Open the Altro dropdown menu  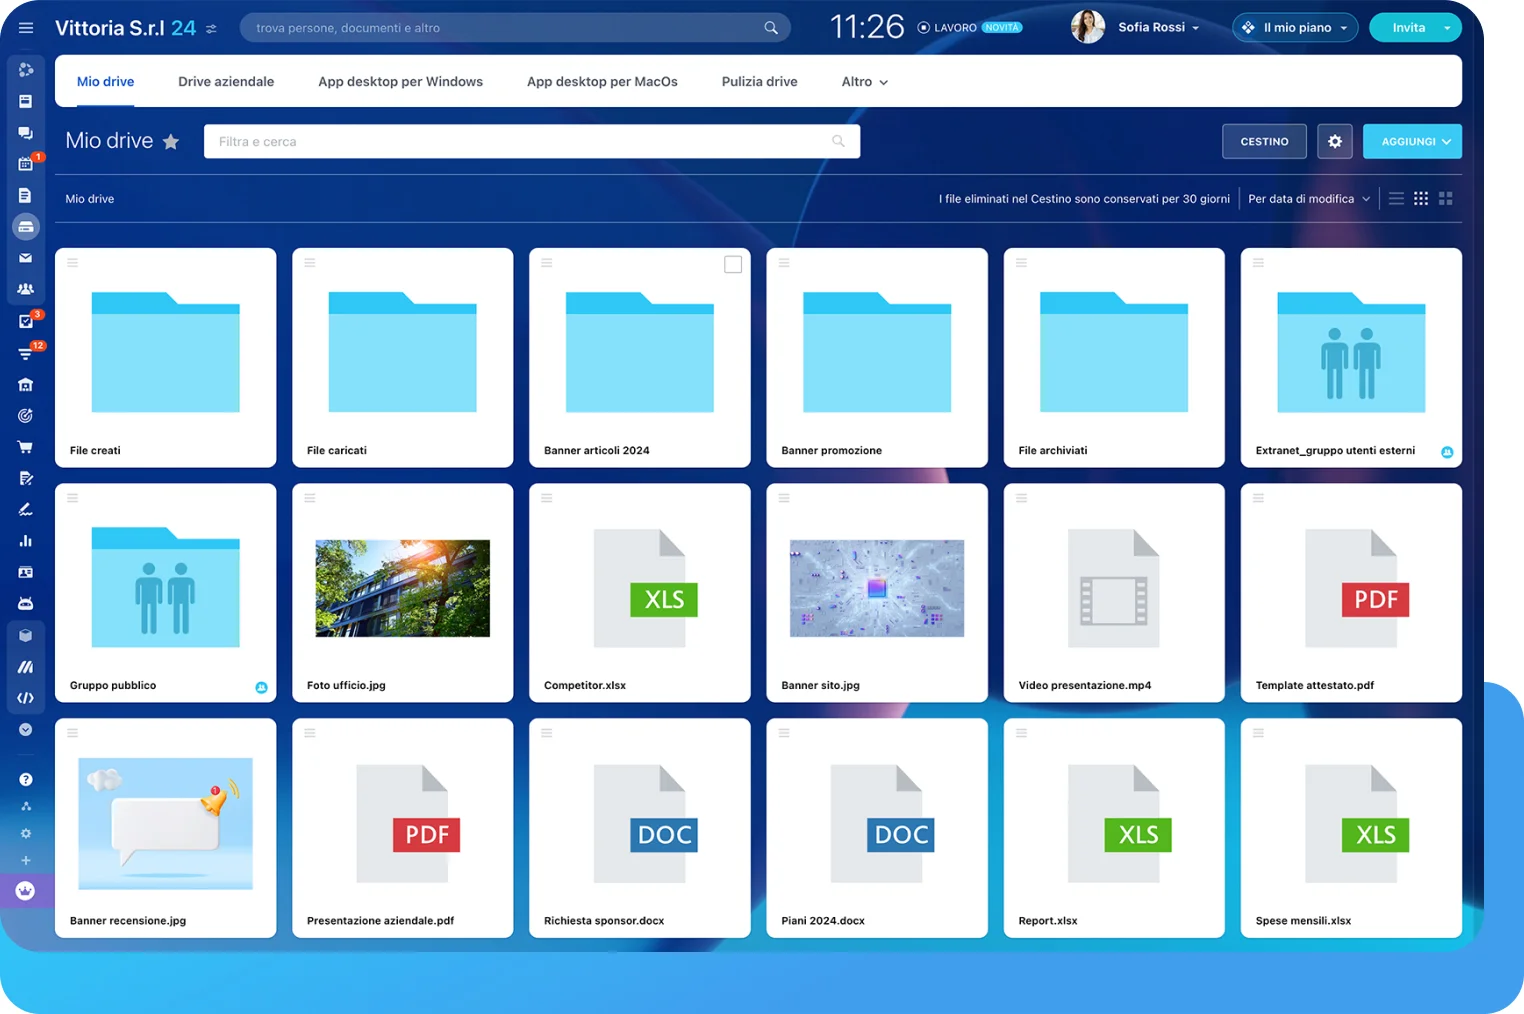(x=864, y=82)
